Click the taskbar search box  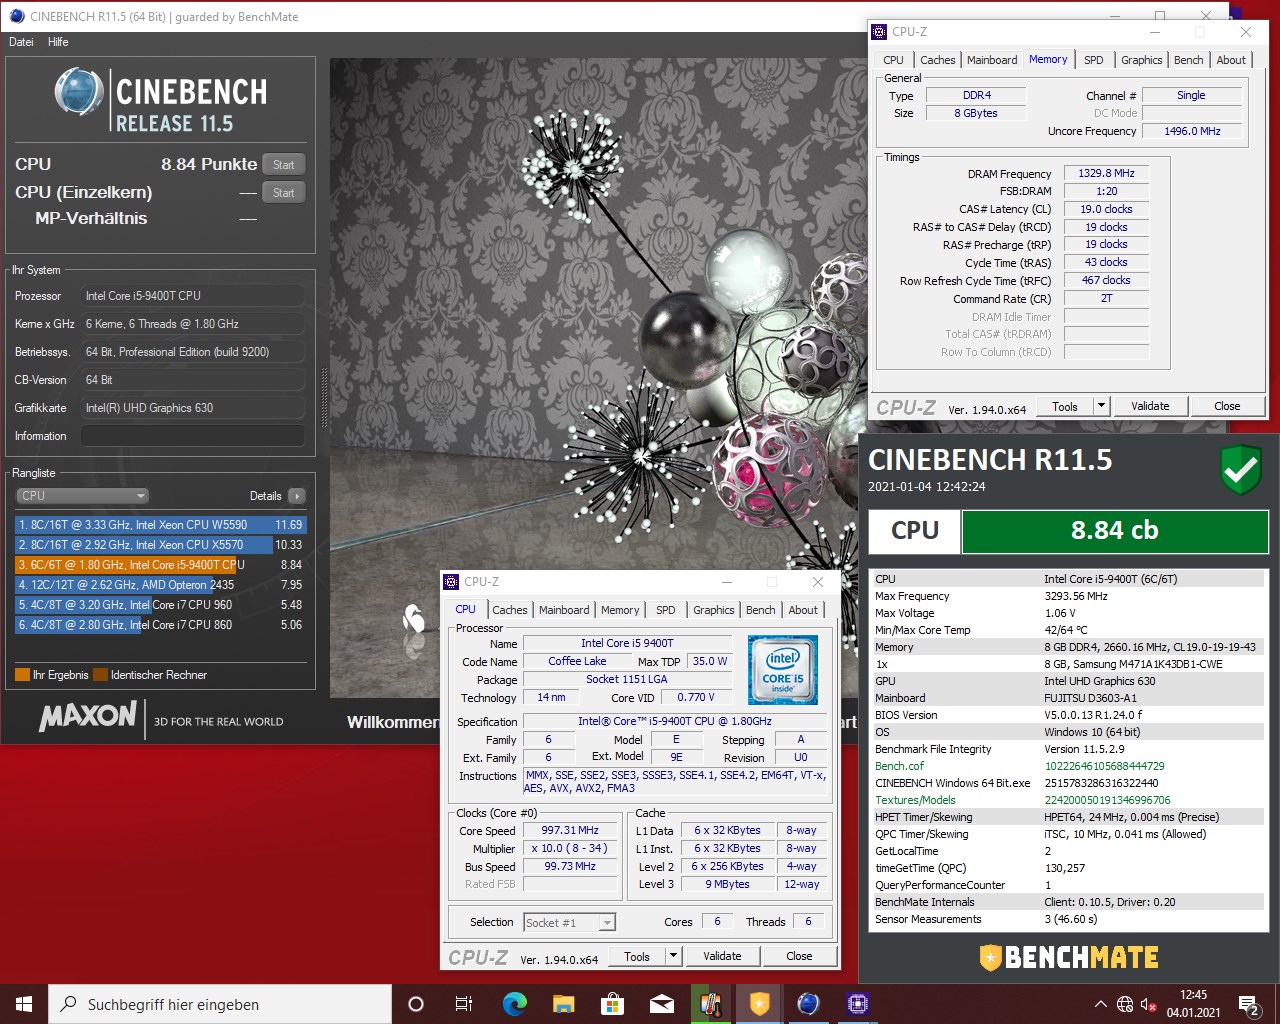coord(220,1004)
